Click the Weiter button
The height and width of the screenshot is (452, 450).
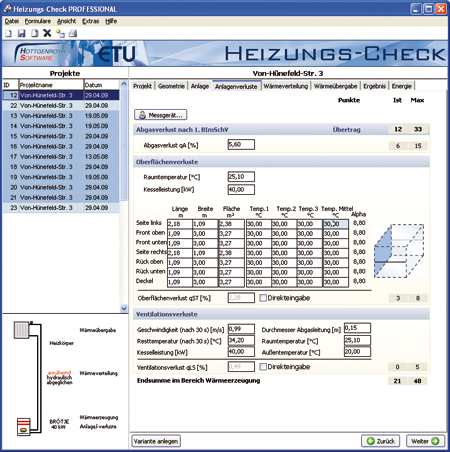425,441
